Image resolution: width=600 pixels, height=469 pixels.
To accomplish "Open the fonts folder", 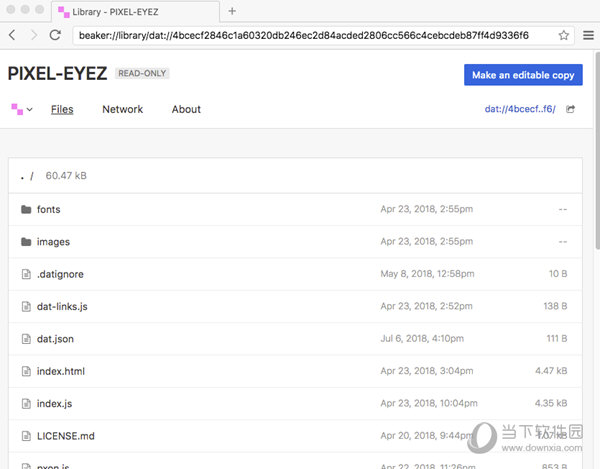I will 49,209.
